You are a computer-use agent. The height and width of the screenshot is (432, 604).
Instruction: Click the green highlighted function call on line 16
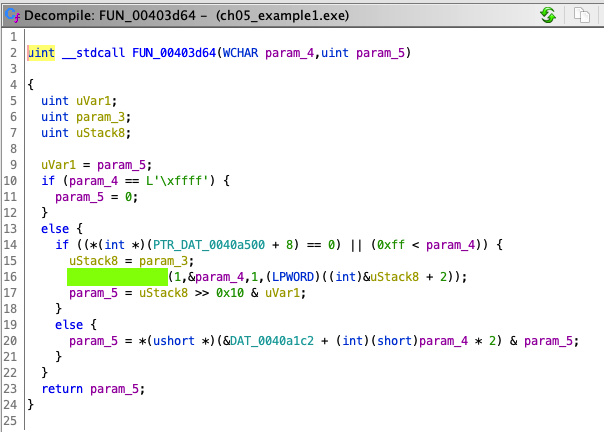[x=117, y=277]
